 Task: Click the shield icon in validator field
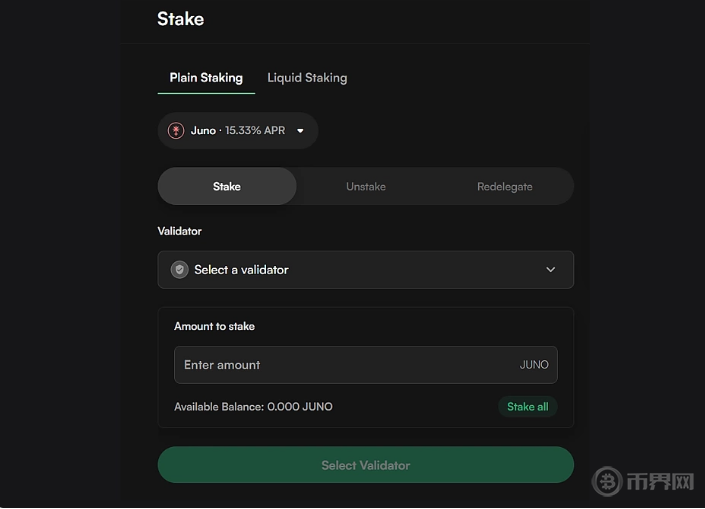(x=179, y=270)
